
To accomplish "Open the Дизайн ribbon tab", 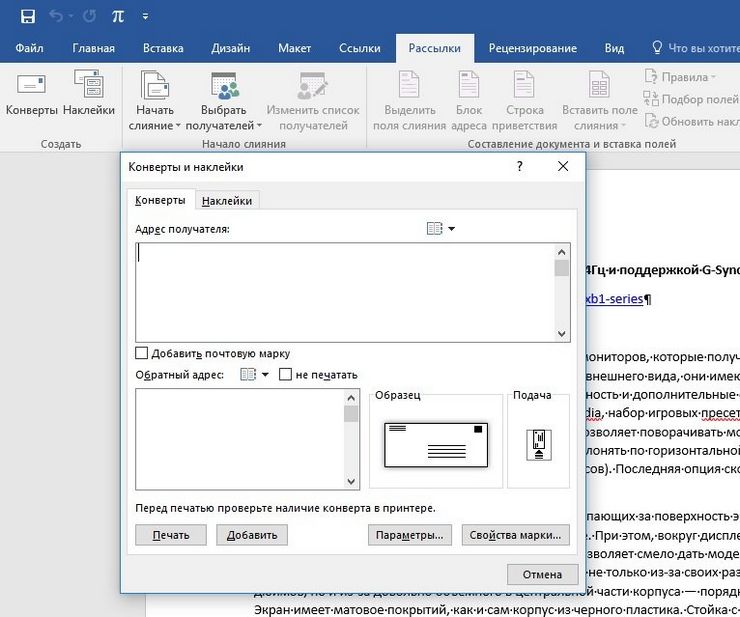I will click(231, 48).
